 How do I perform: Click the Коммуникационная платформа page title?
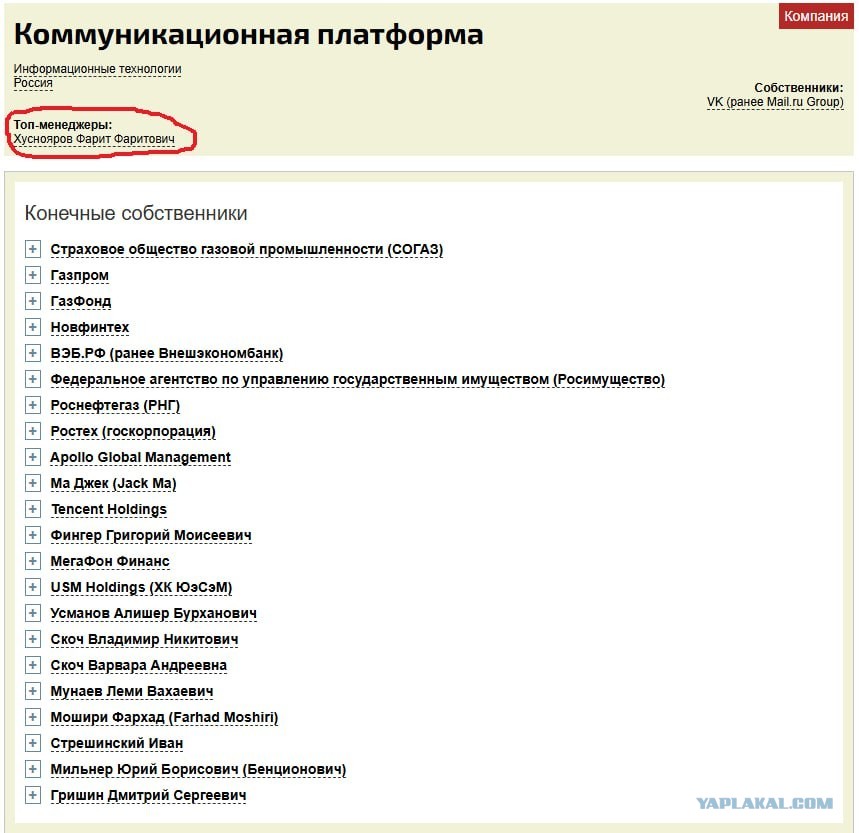(249, 35)
